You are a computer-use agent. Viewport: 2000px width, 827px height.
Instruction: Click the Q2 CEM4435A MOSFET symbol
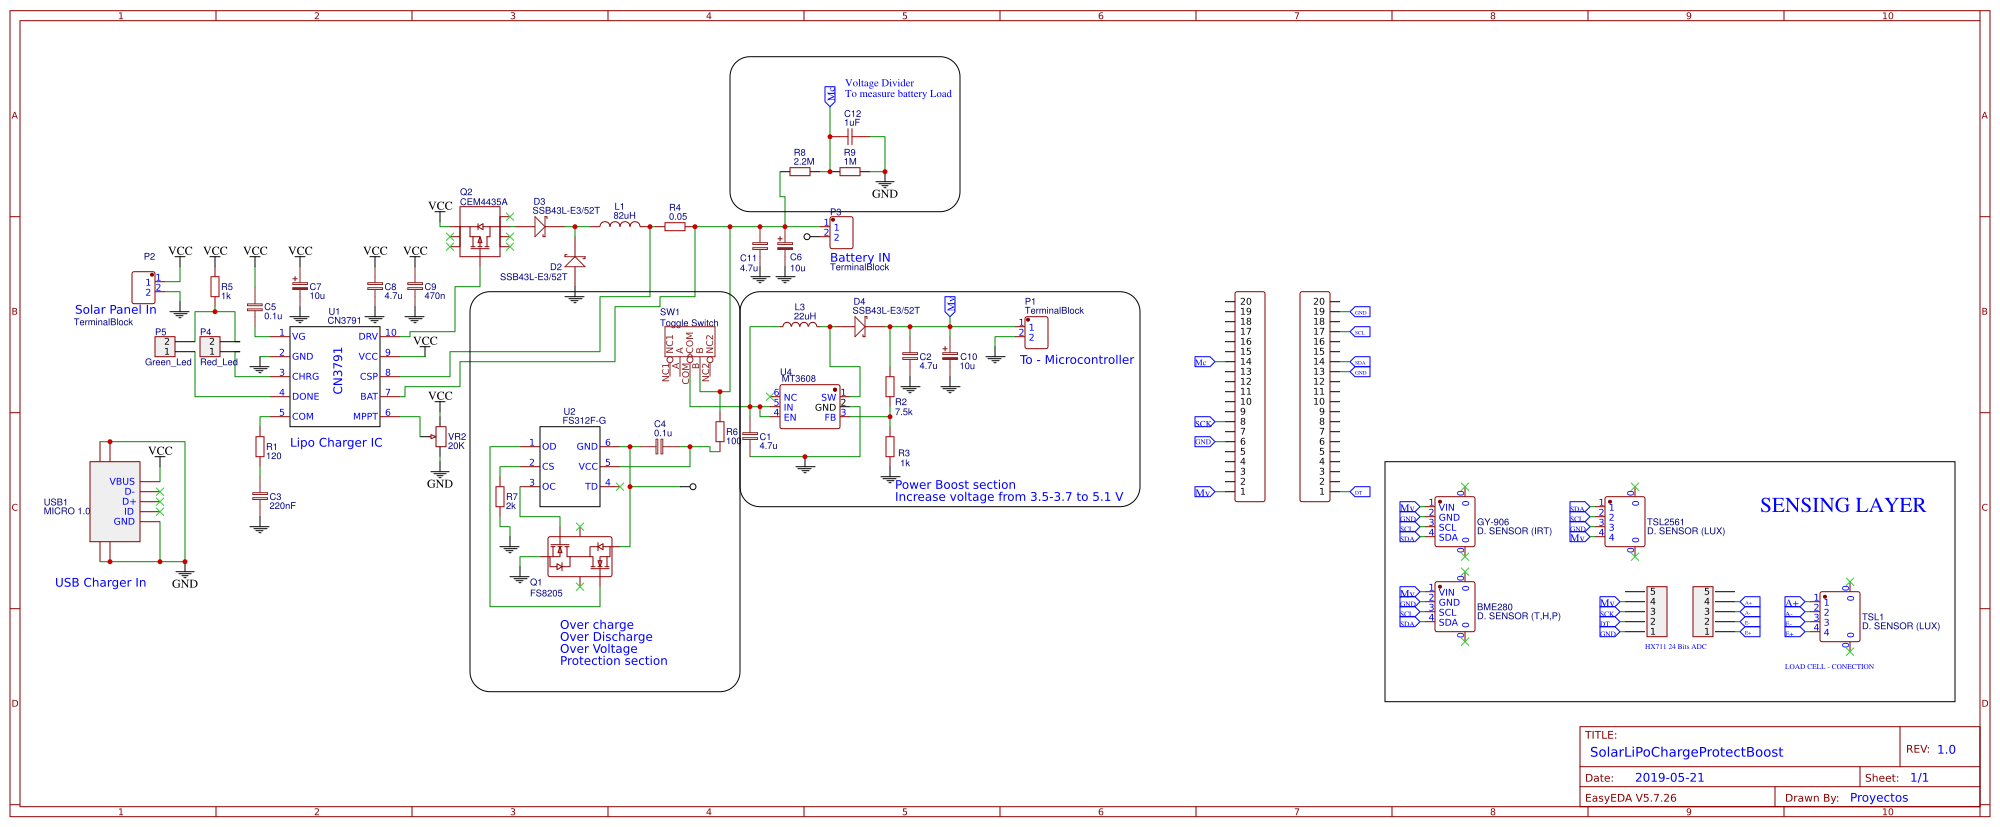(479, 232)
